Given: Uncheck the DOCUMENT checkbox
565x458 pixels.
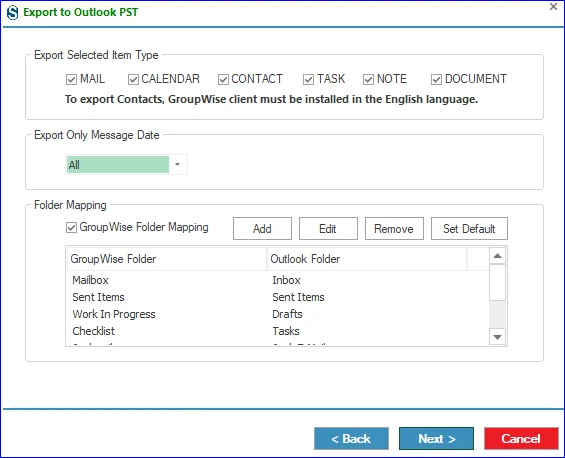Looking at the screenshot, I should pyautogui.click(x=436, y=79).
